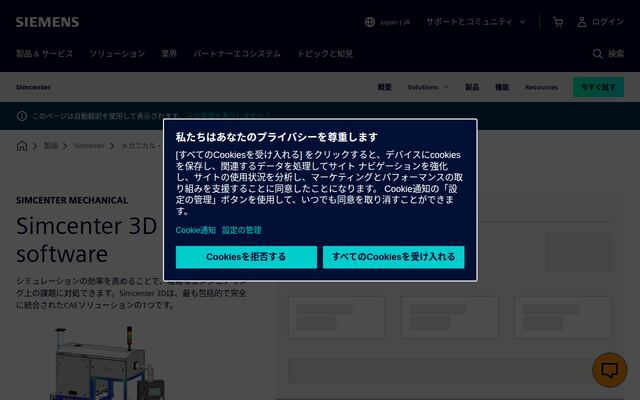This screenshot has height=400, width=640.
Task: Expand the サポートとコミュニティ dropdown
Action: [476, 22]
